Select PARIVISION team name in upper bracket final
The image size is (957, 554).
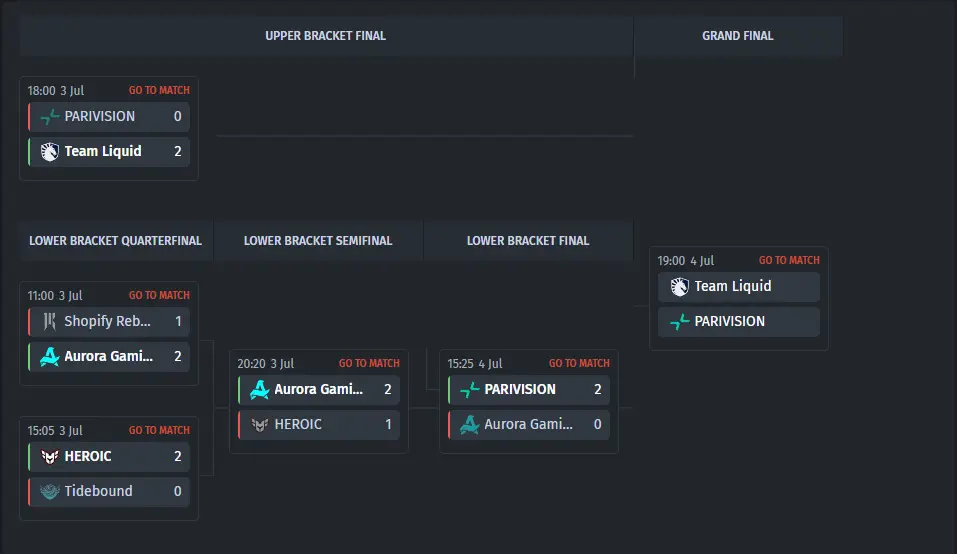coord(99,116)
